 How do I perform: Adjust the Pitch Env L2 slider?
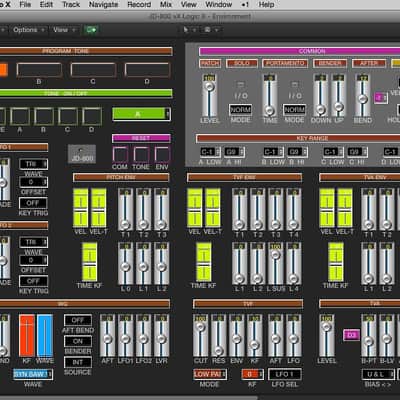click(x=161, y=263)
